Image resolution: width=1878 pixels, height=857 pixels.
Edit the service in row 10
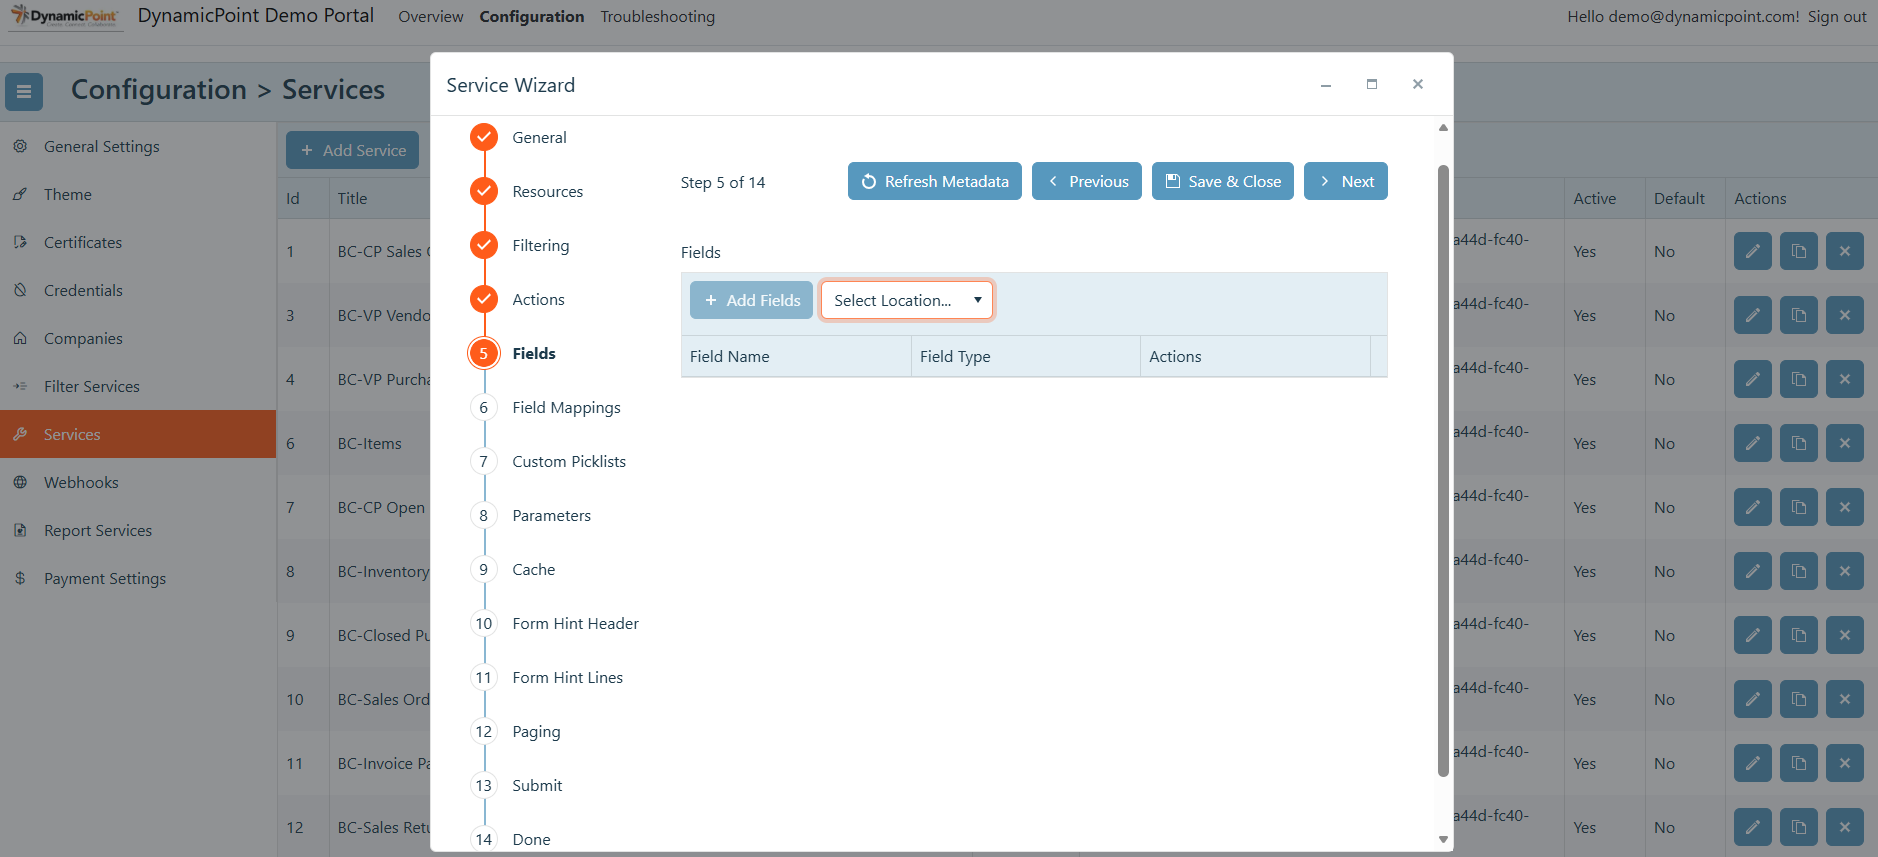1753,699
